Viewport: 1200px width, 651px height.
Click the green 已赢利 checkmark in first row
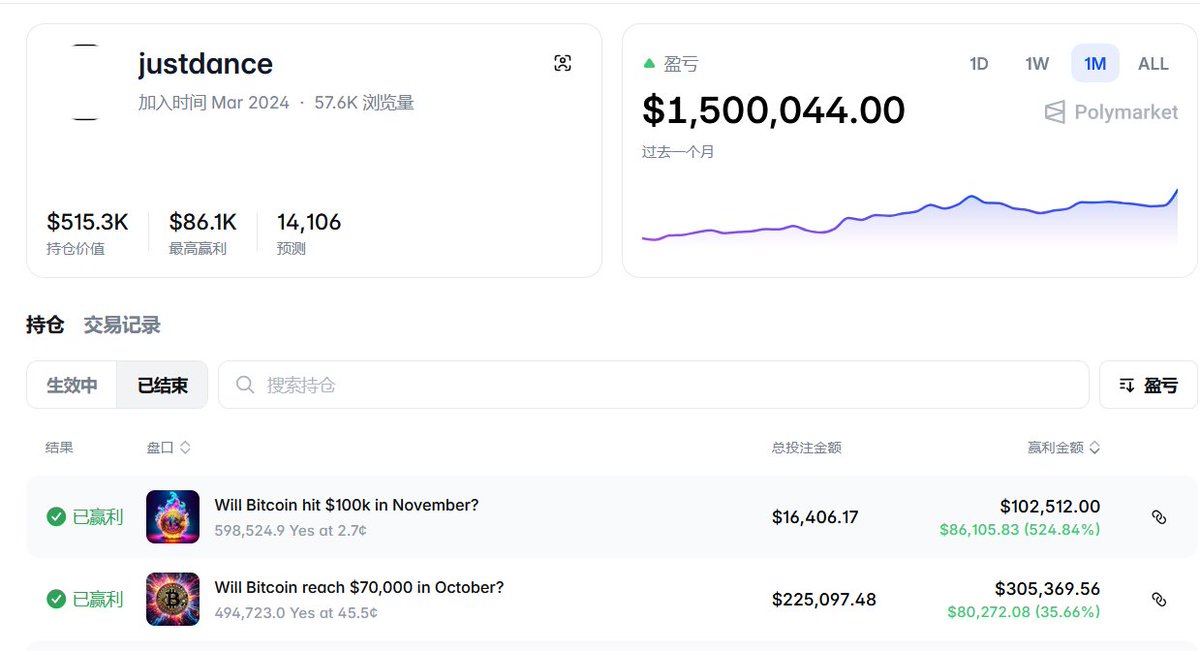click(57, 517)
